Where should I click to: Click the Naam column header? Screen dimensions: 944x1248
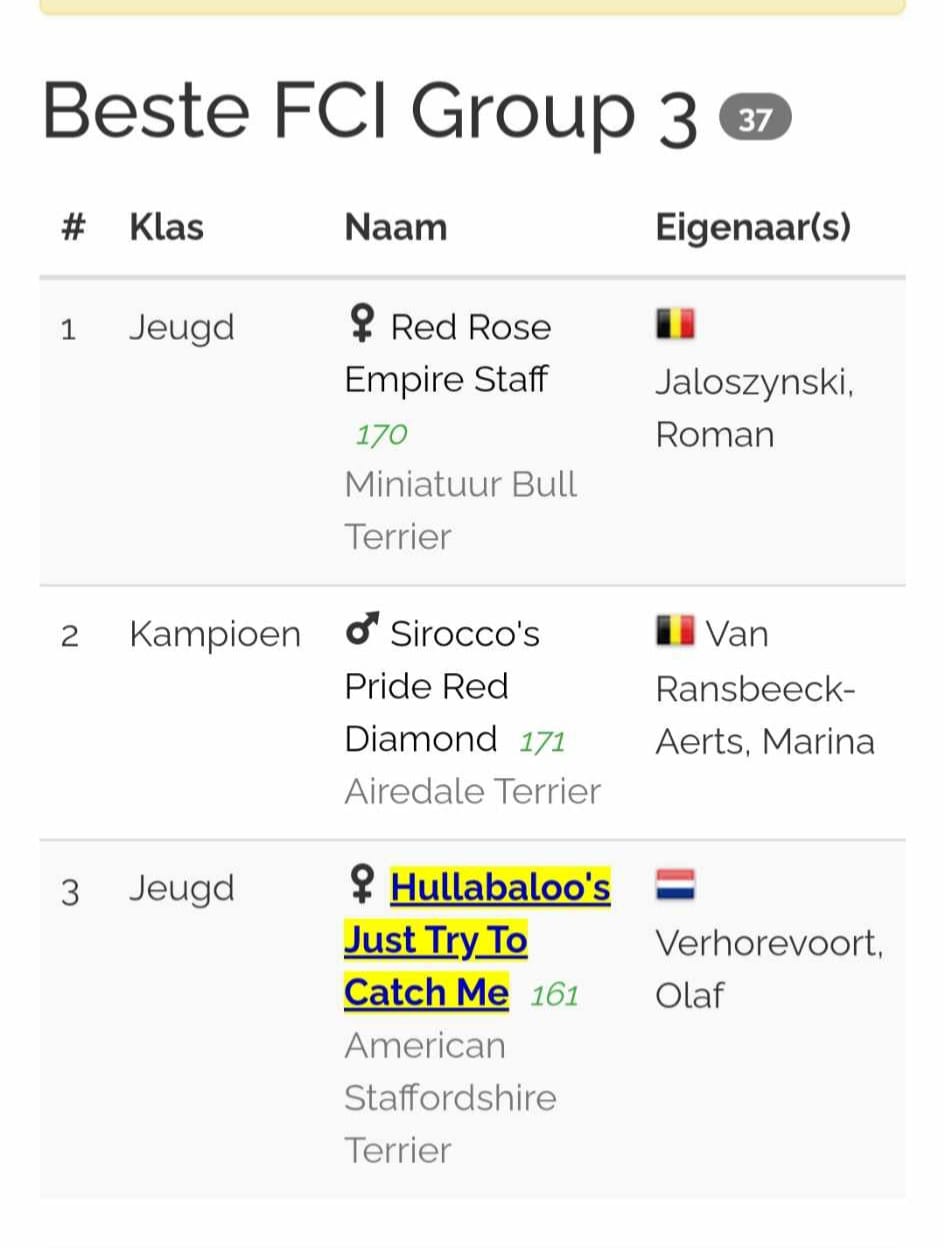tap(396, 227)
